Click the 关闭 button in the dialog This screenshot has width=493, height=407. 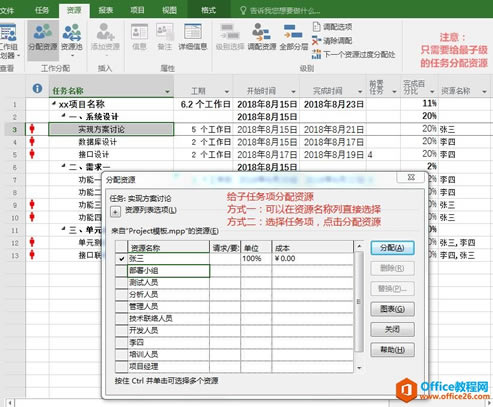click(x=392, y=329)
